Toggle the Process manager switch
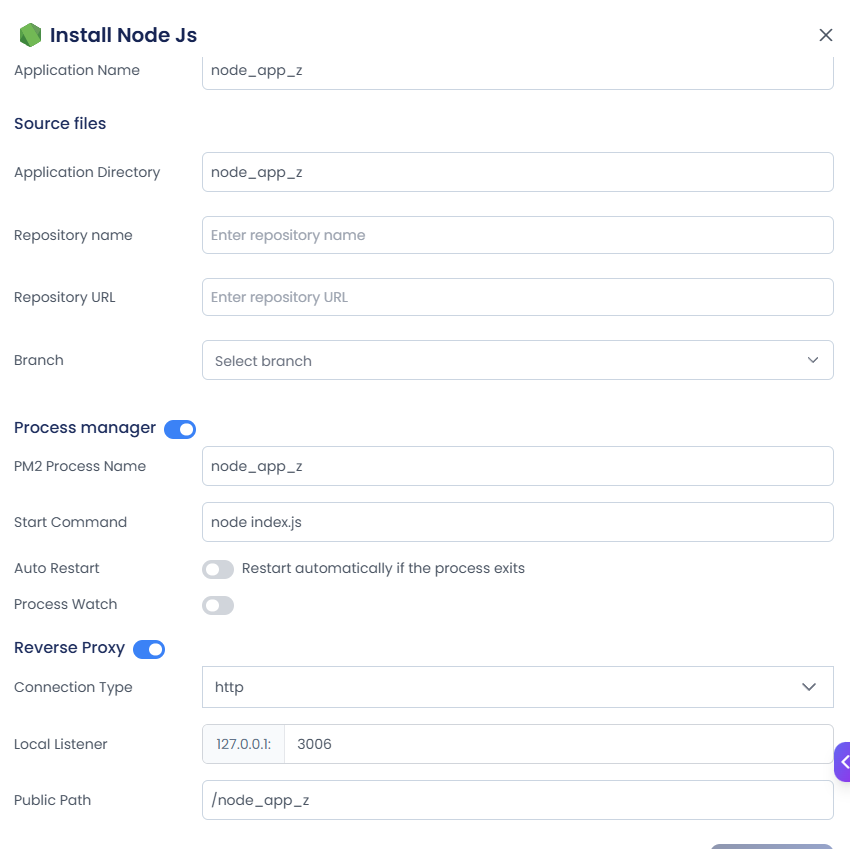850x849 pixels. click(x=180, y=429)
